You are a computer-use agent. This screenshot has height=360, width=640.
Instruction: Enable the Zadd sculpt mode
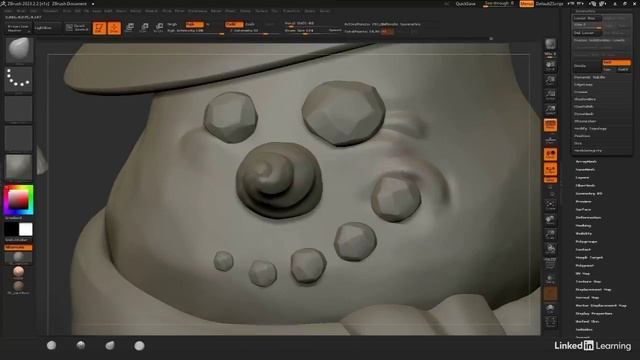click(234, 24)
